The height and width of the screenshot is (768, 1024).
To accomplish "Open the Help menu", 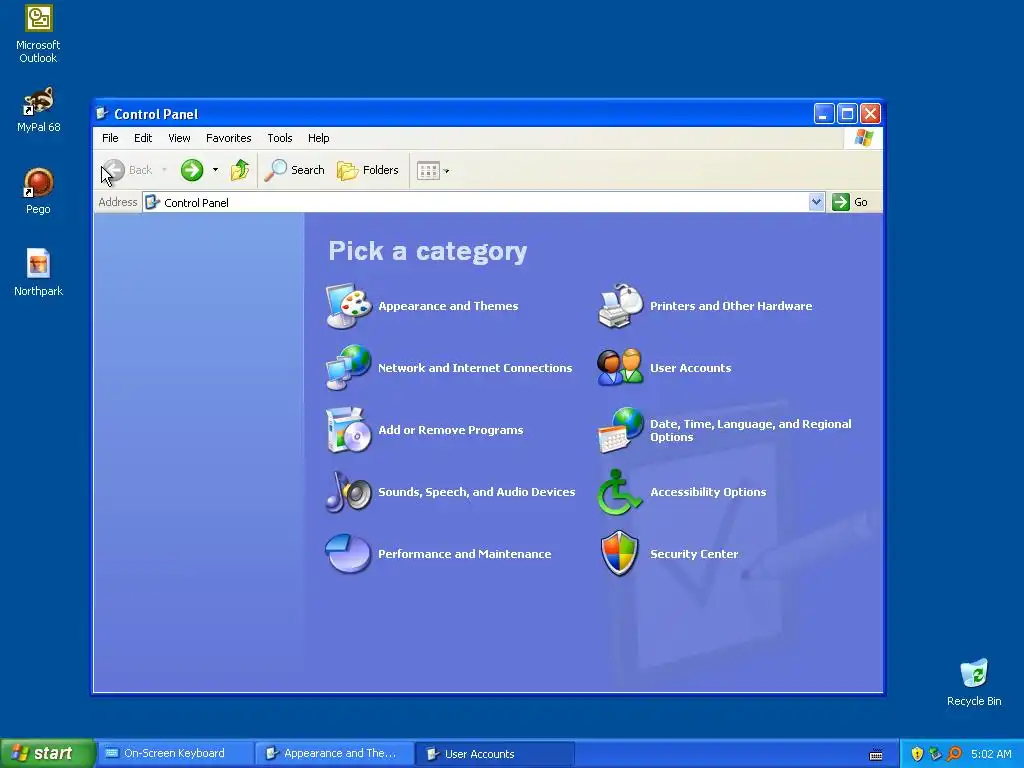I will coord(319,138).
